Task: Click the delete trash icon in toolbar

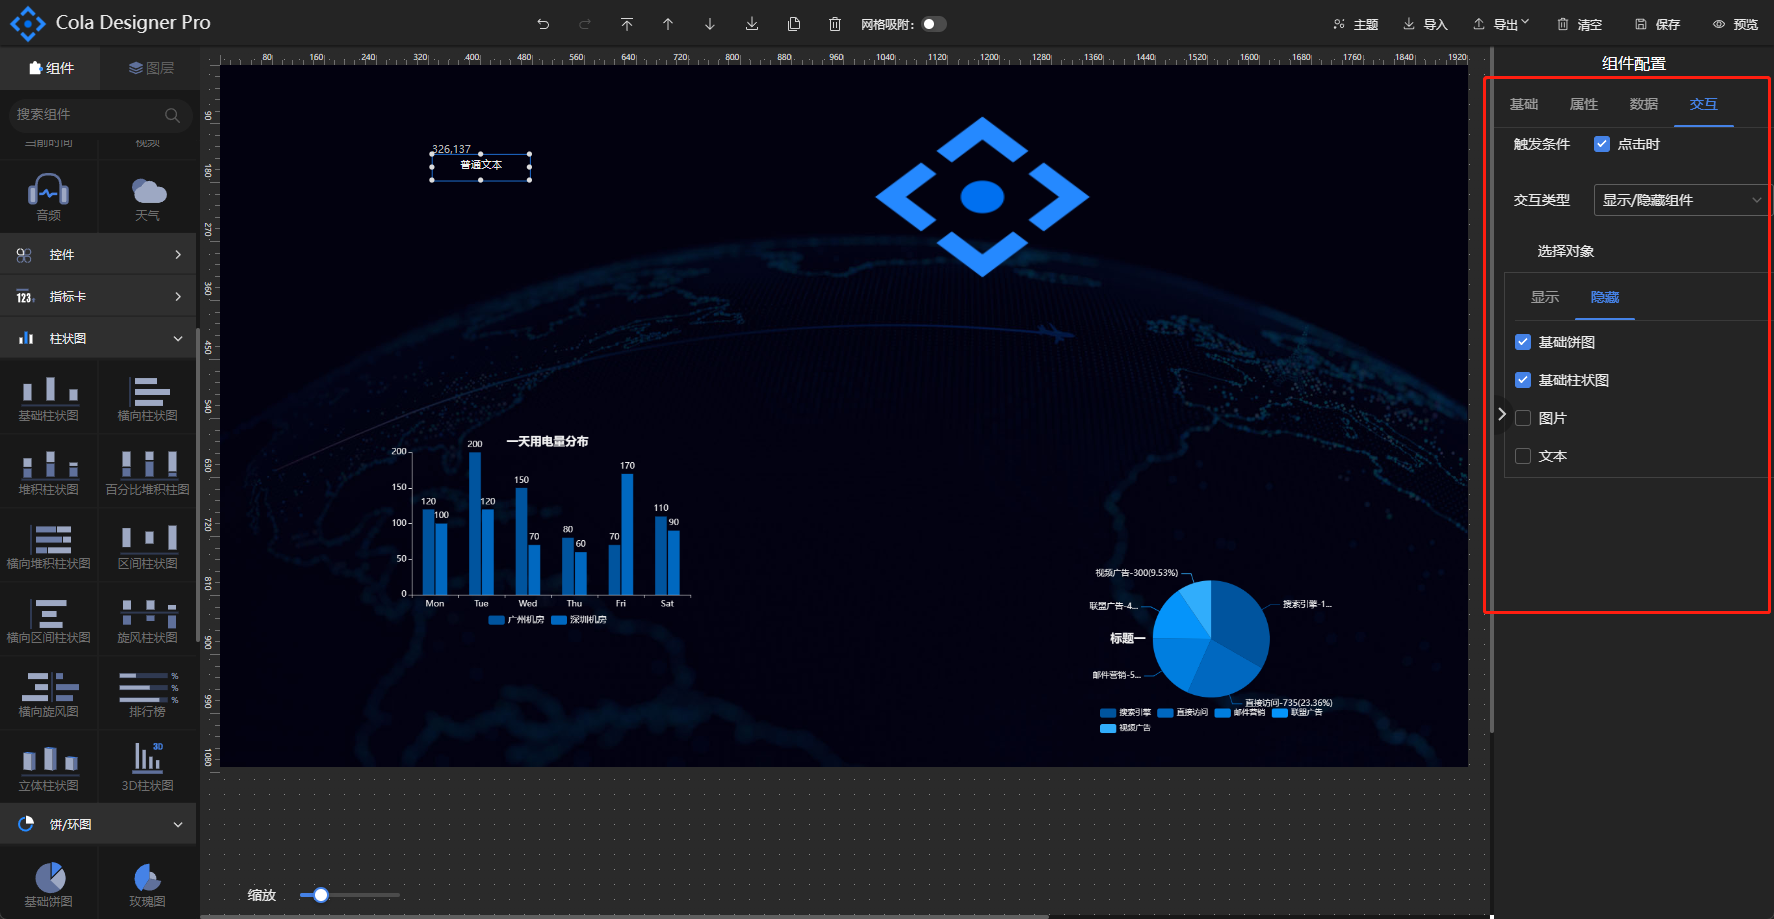Action: (835, 24)
